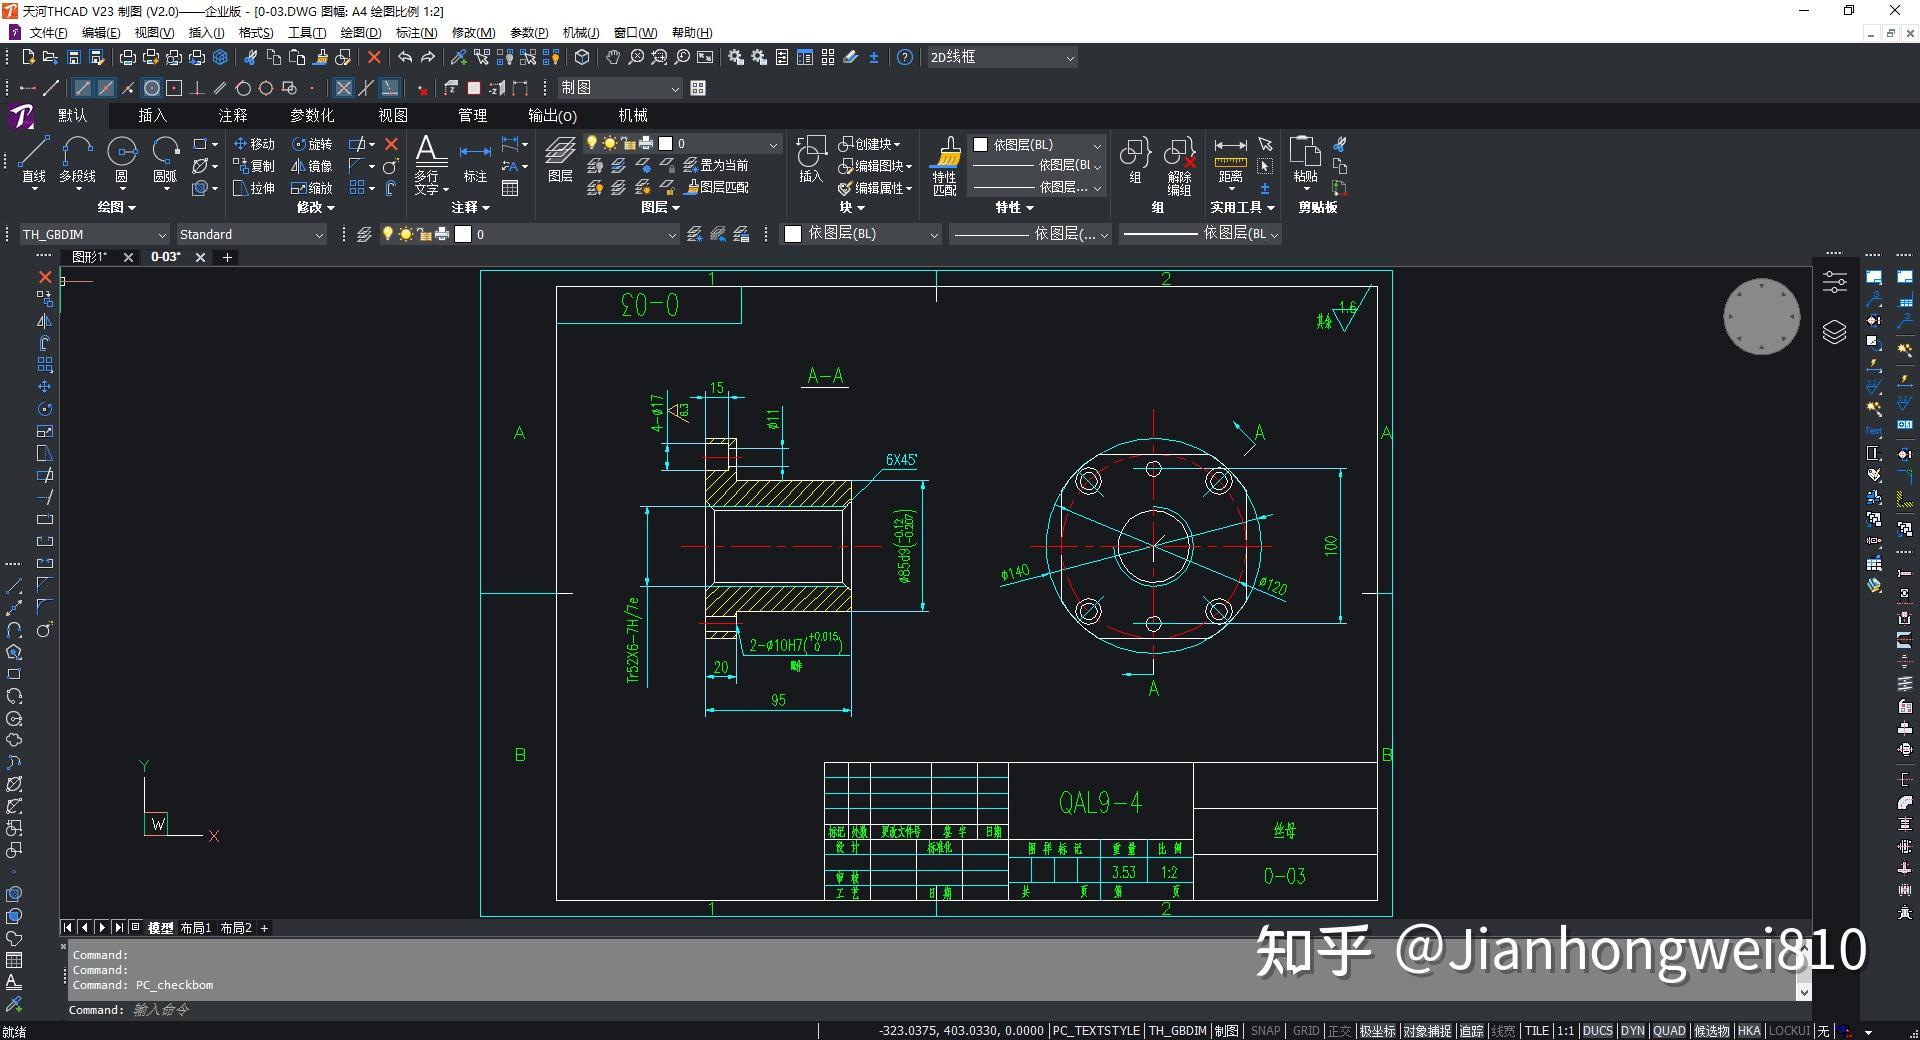Viewport: 1920px width, 1040px height.
Task: Enable the SNAP mode in status bar
Action: (x=1264, y=1031)
